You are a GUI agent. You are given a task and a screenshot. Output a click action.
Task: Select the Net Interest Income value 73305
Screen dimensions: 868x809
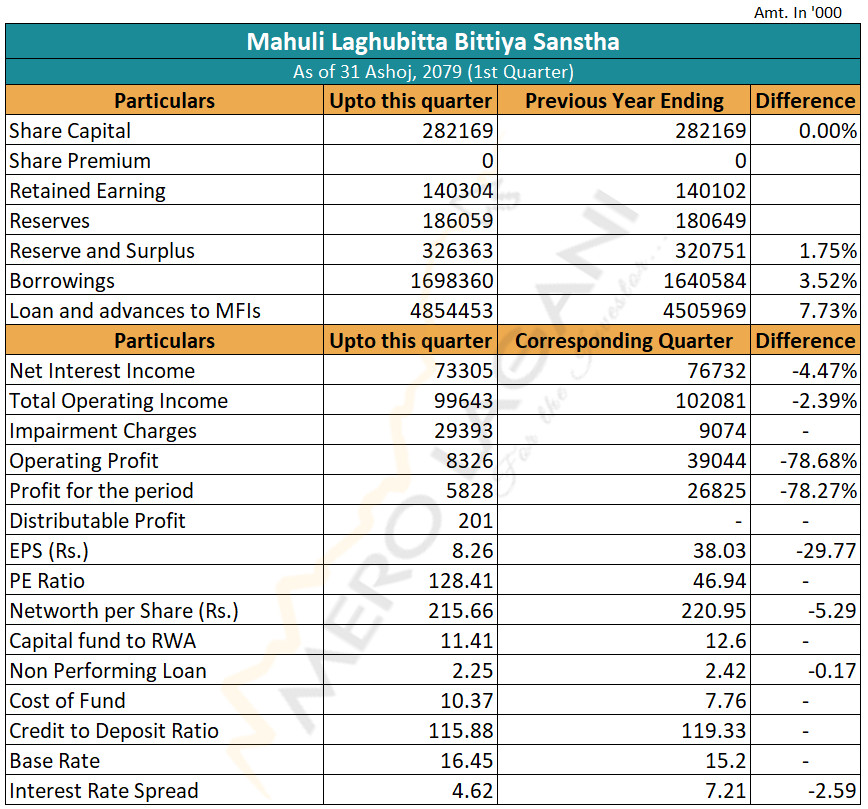click(463, 371)
